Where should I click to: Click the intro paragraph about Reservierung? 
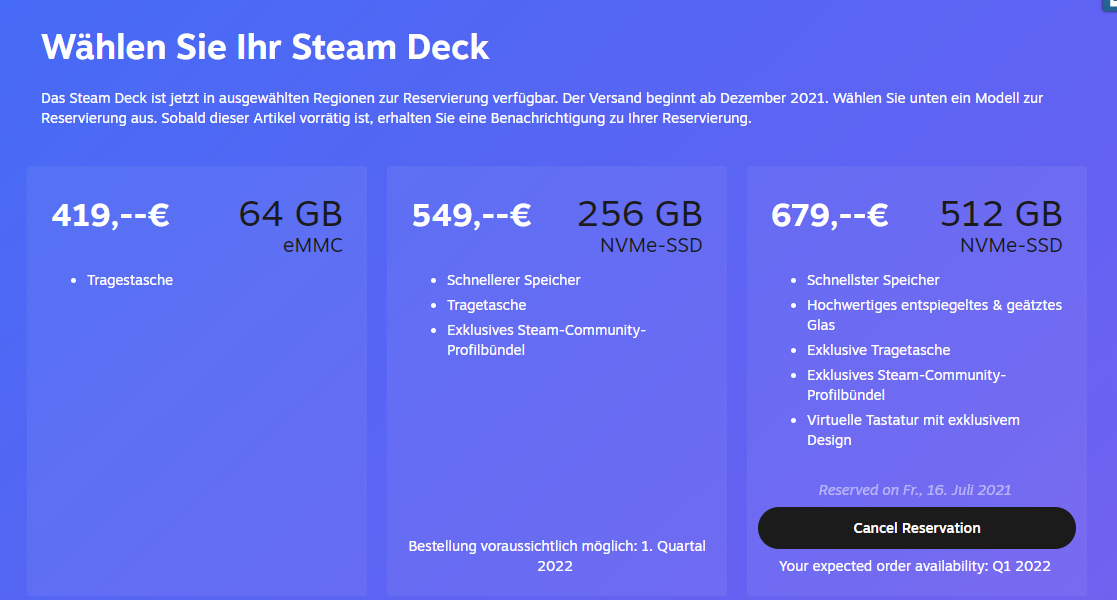(x=542, y=108)
